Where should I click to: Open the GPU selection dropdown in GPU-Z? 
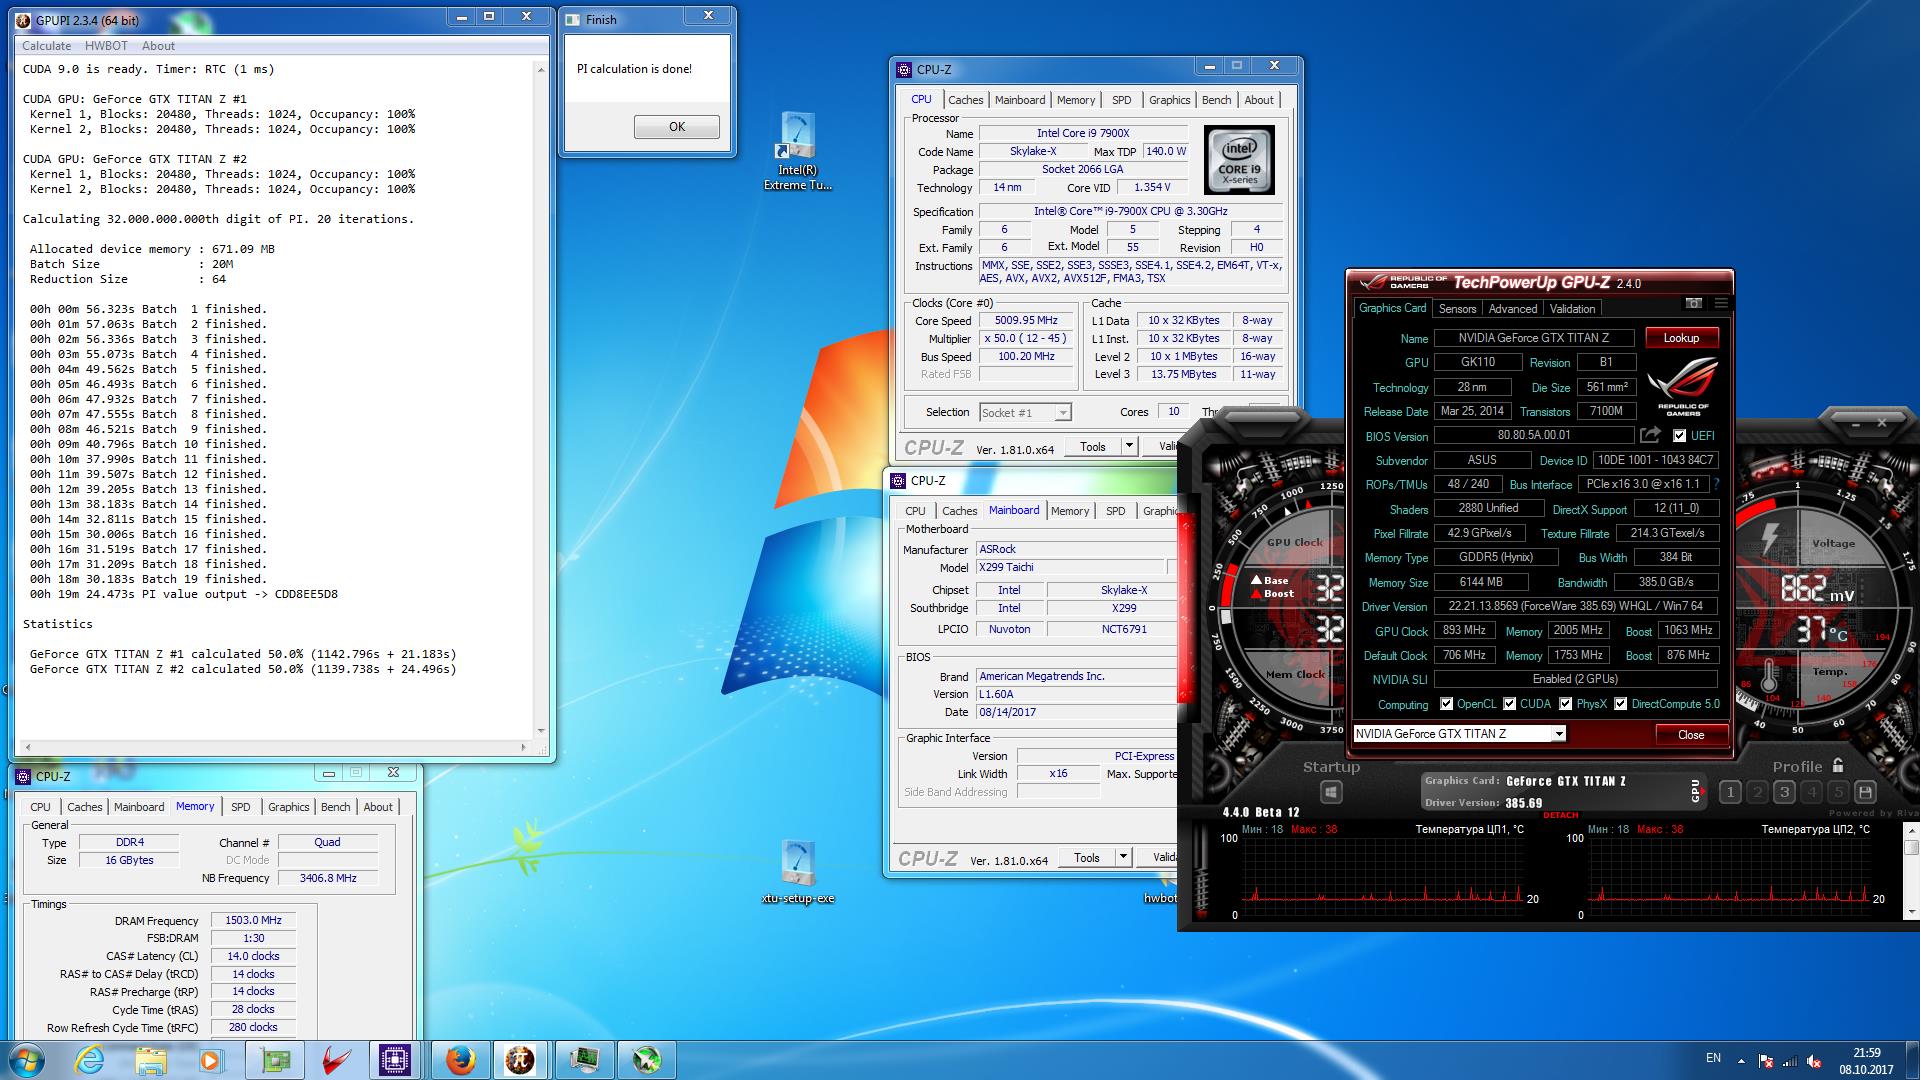point(1558,734)
